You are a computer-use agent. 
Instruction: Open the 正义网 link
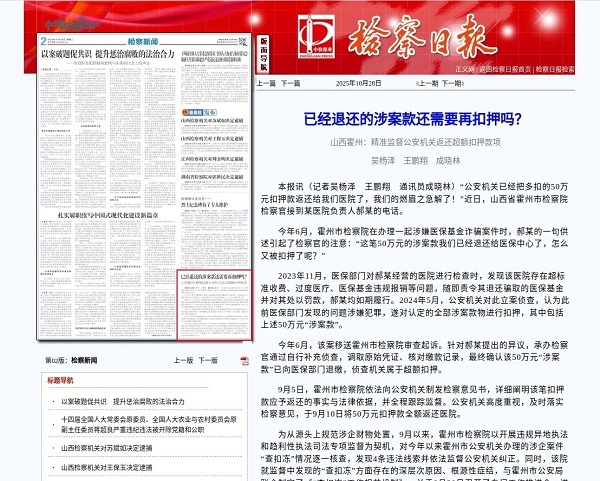pyautogui.click(x=466, y=69)
